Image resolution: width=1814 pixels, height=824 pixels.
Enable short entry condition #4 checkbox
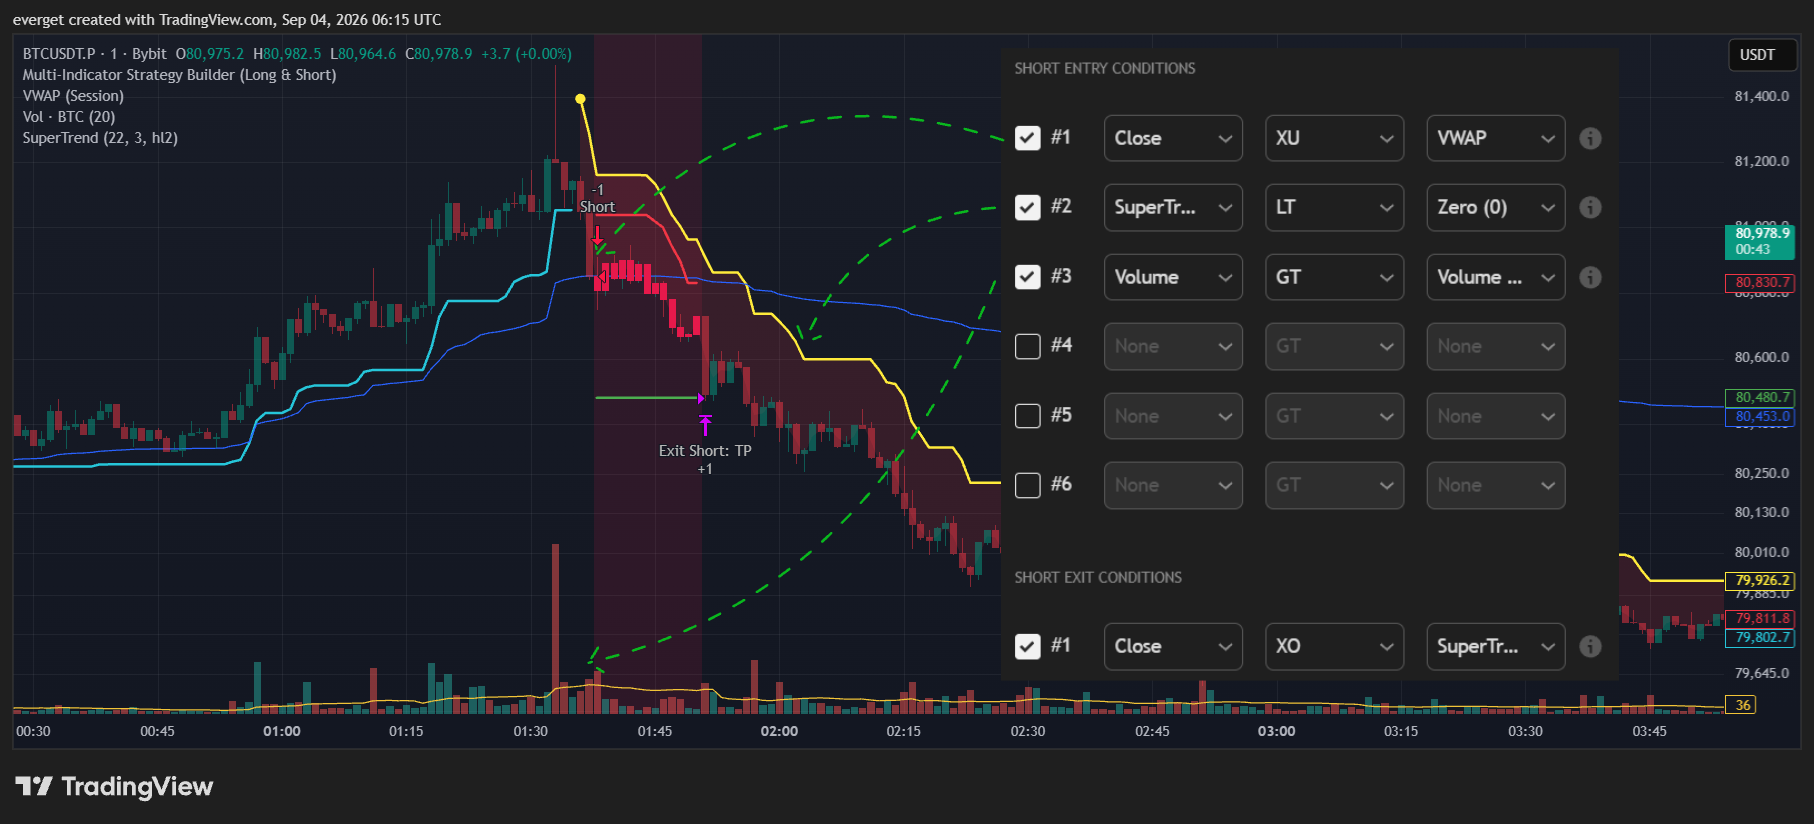click(1028, 346)
